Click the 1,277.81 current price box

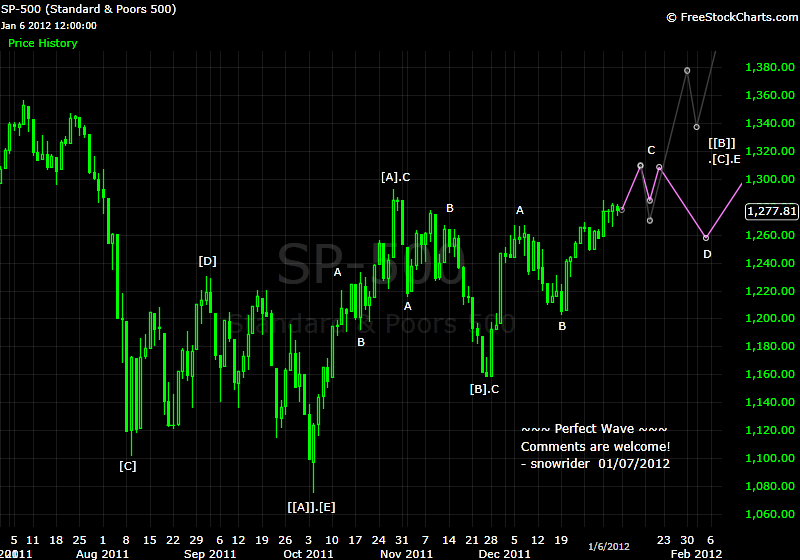[771, 211]
